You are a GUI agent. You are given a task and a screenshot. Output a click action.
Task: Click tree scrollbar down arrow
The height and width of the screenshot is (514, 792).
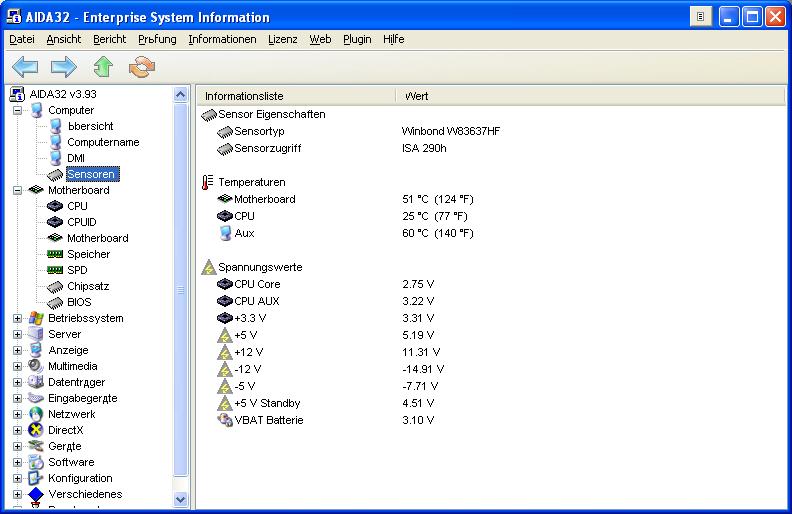(181, 499)
